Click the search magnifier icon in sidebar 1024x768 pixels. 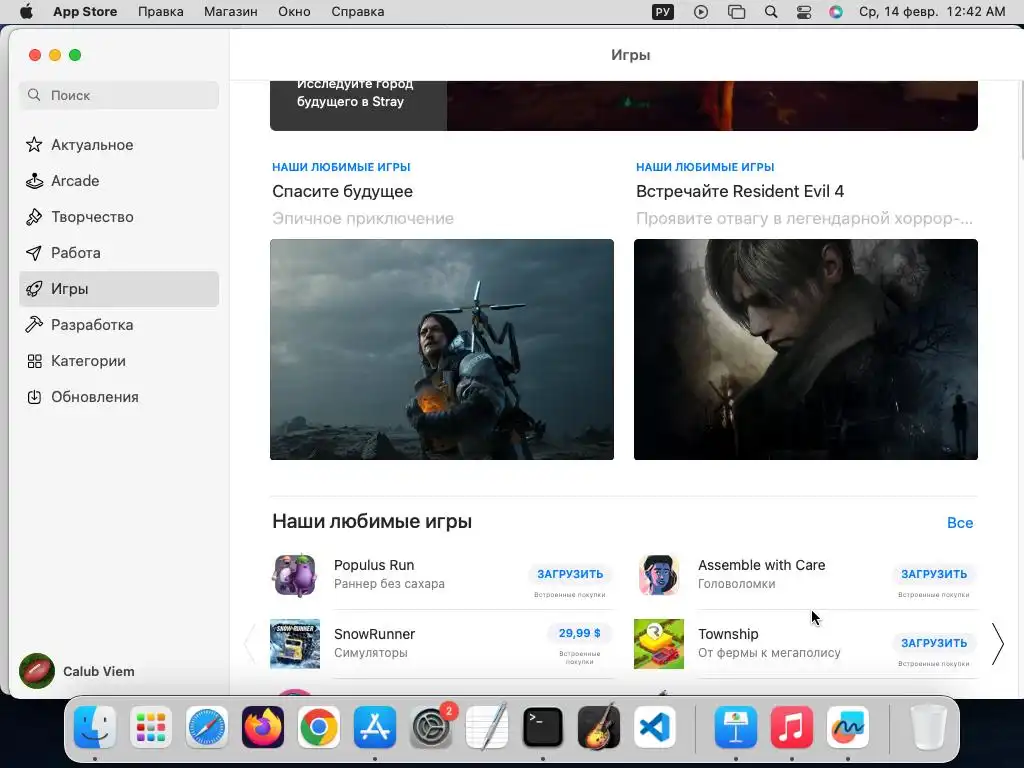pos(34,95)
